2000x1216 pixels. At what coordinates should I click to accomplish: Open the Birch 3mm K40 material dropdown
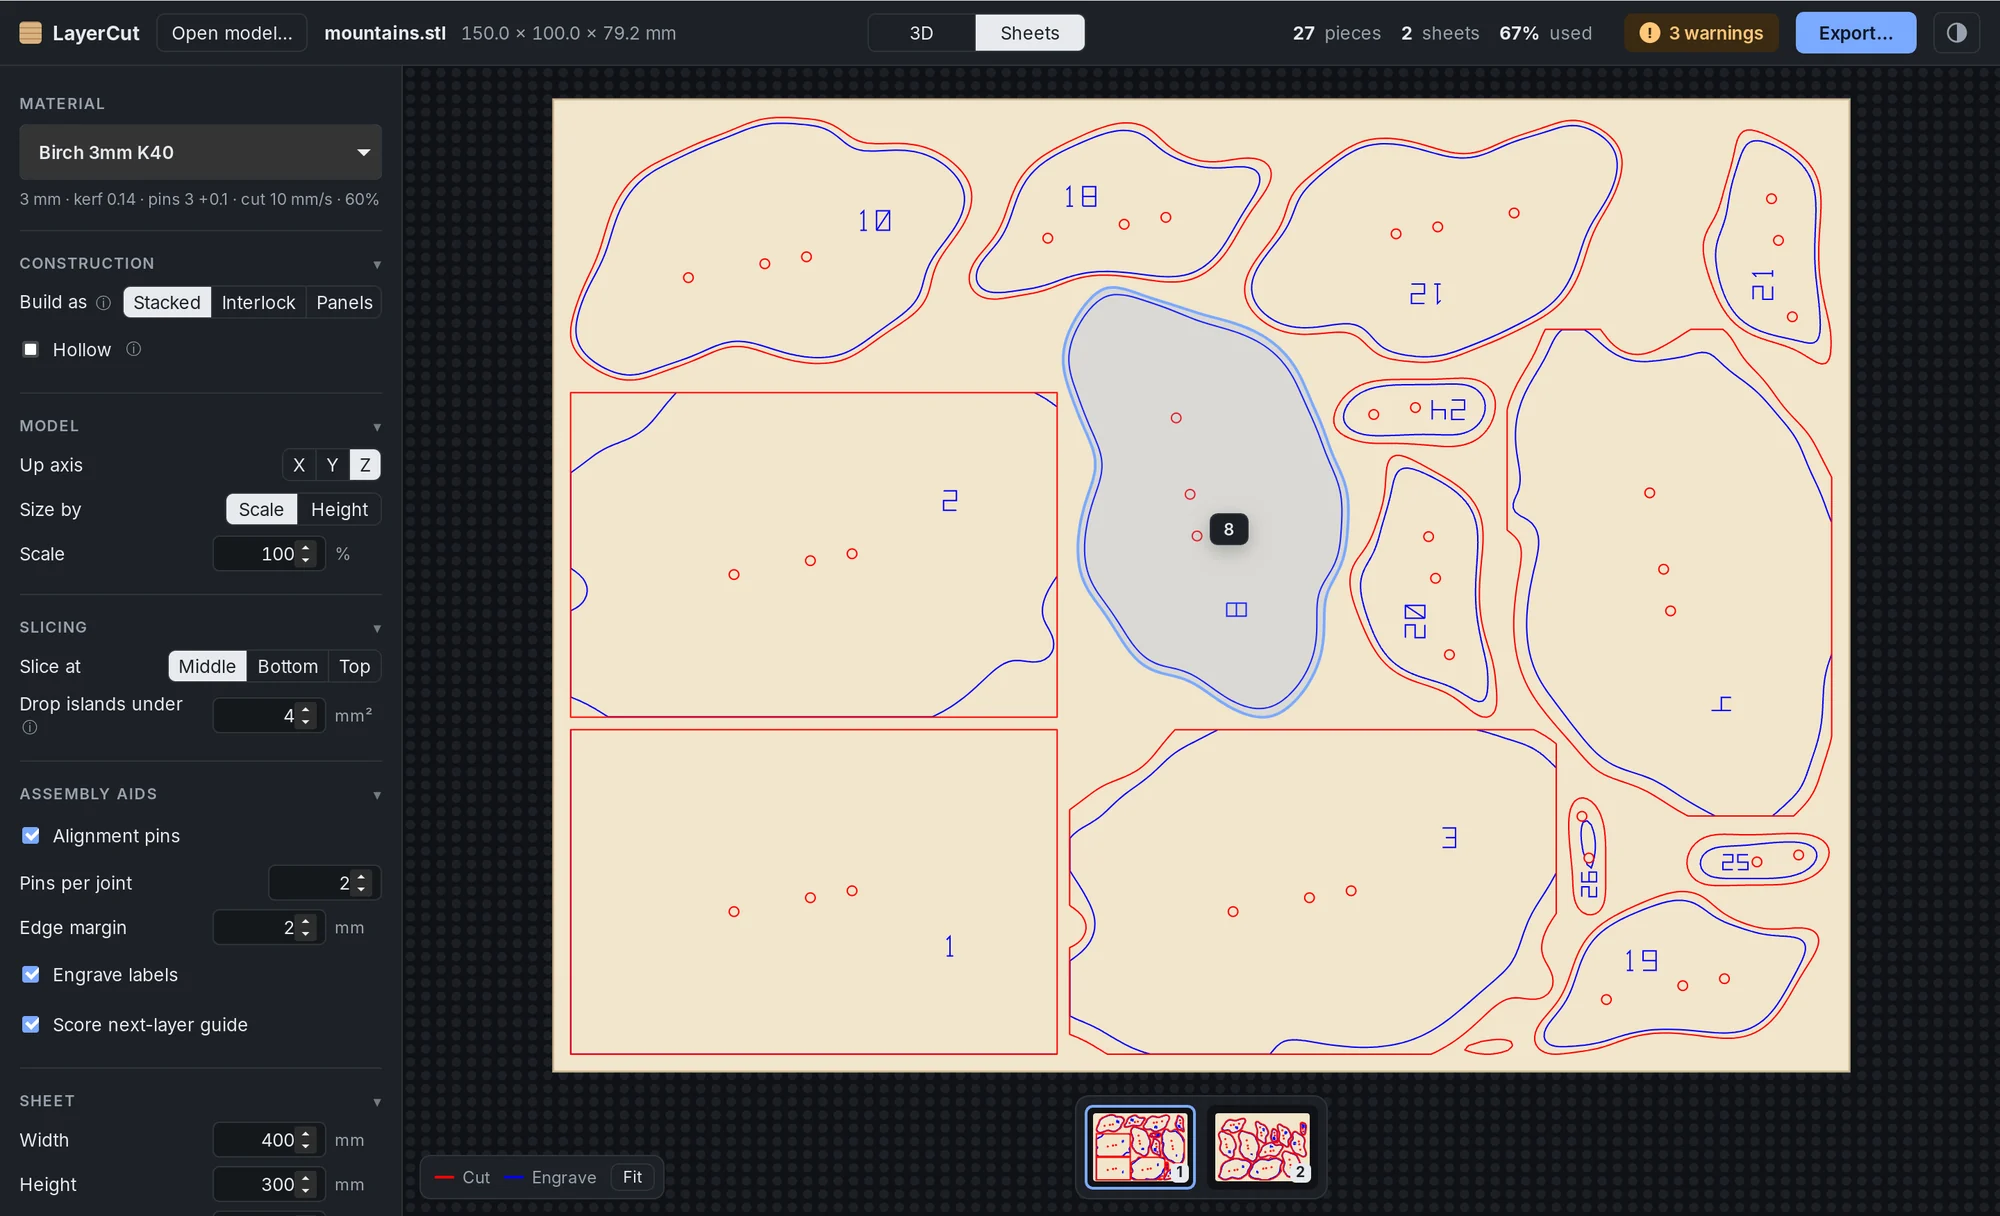(200, 152)
